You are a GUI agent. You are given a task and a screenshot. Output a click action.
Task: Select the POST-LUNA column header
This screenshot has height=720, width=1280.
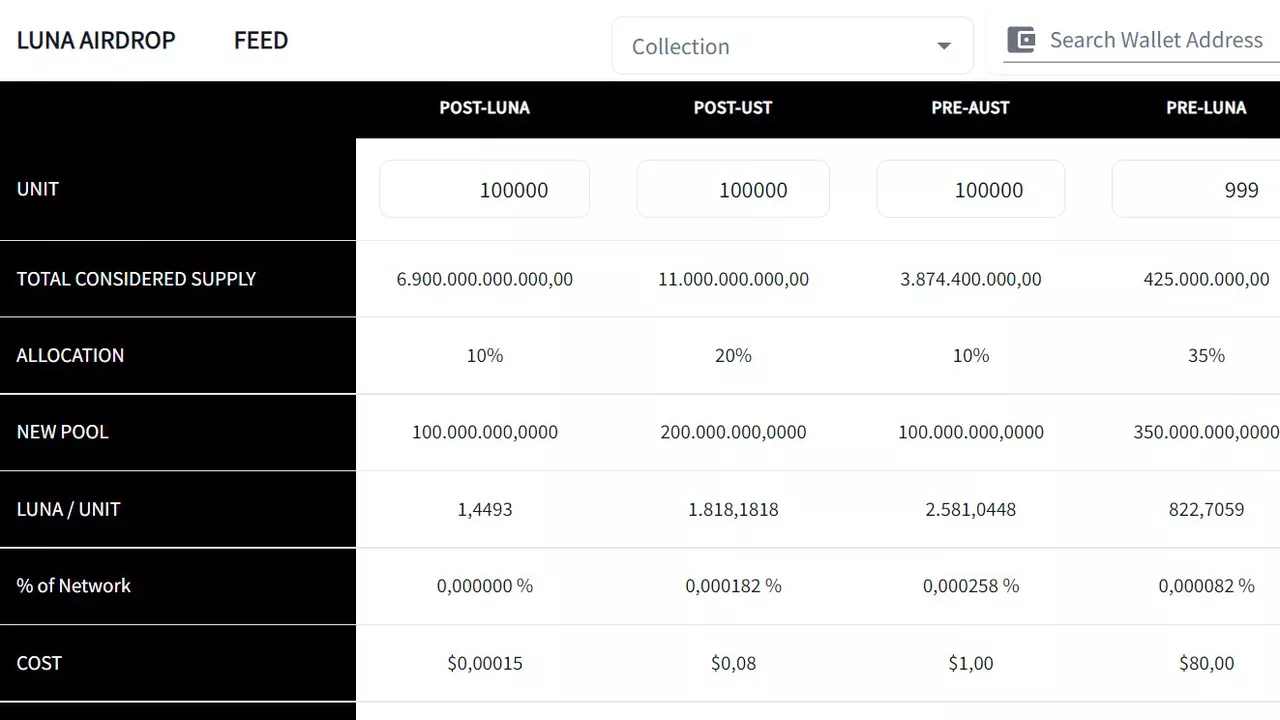pos(485,108)
